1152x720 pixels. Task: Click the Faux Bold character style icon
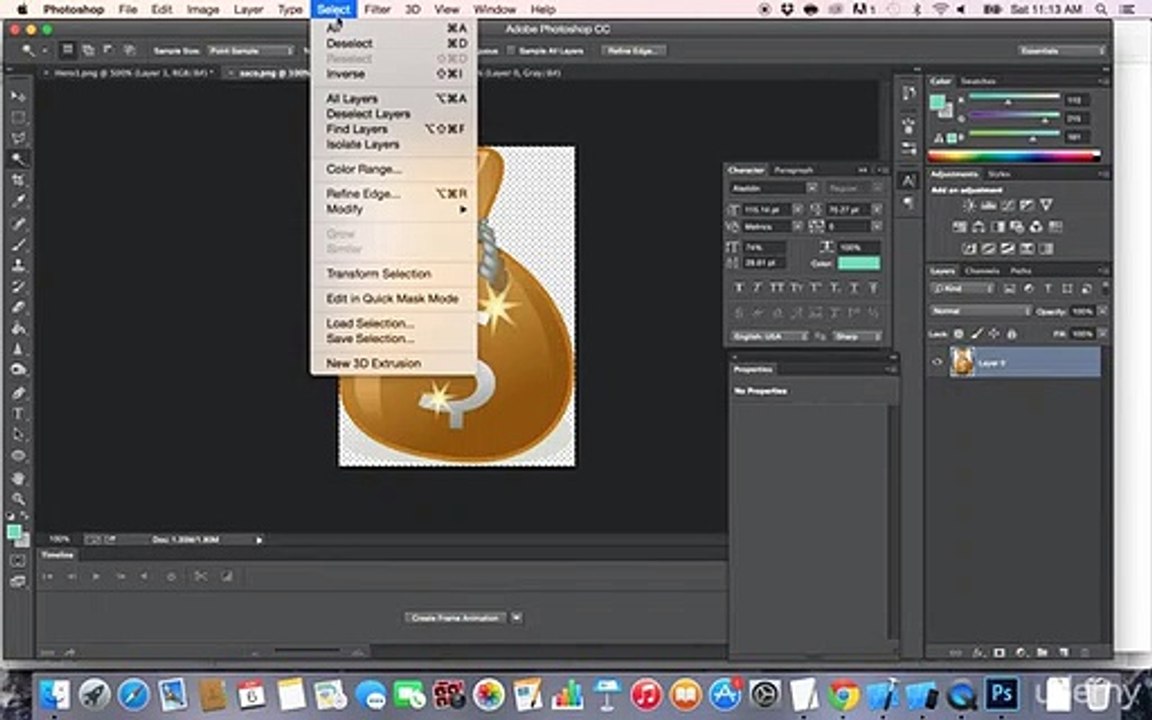[739, 288]
